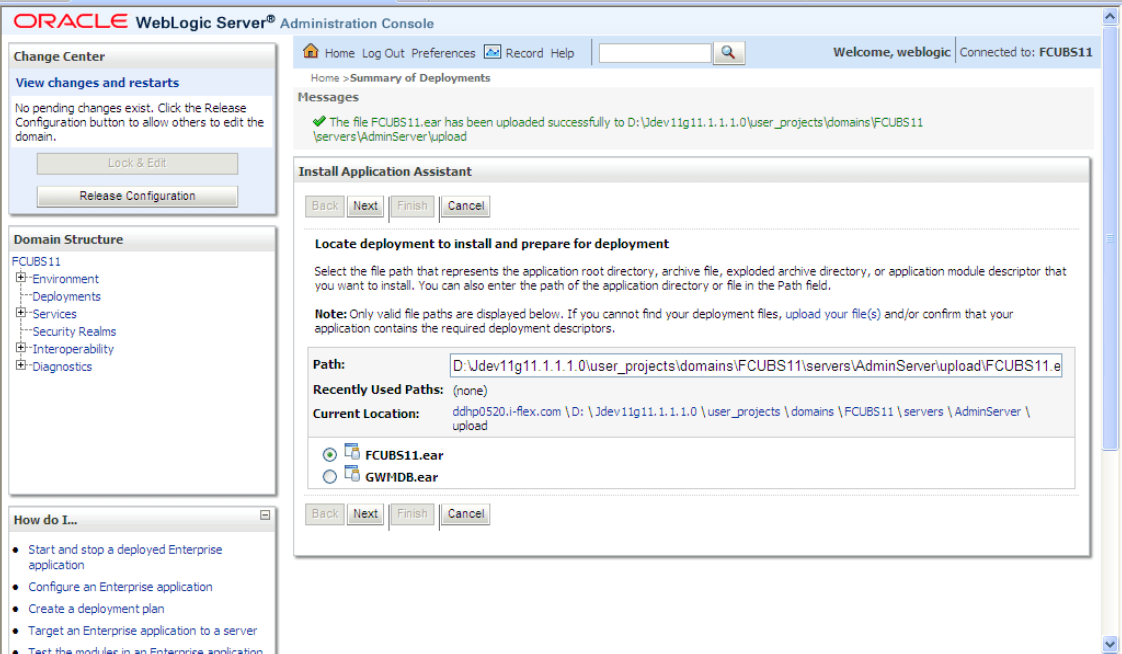Click the Release Configuration button
Screen dimensions: 1122x654
[137, 195]
